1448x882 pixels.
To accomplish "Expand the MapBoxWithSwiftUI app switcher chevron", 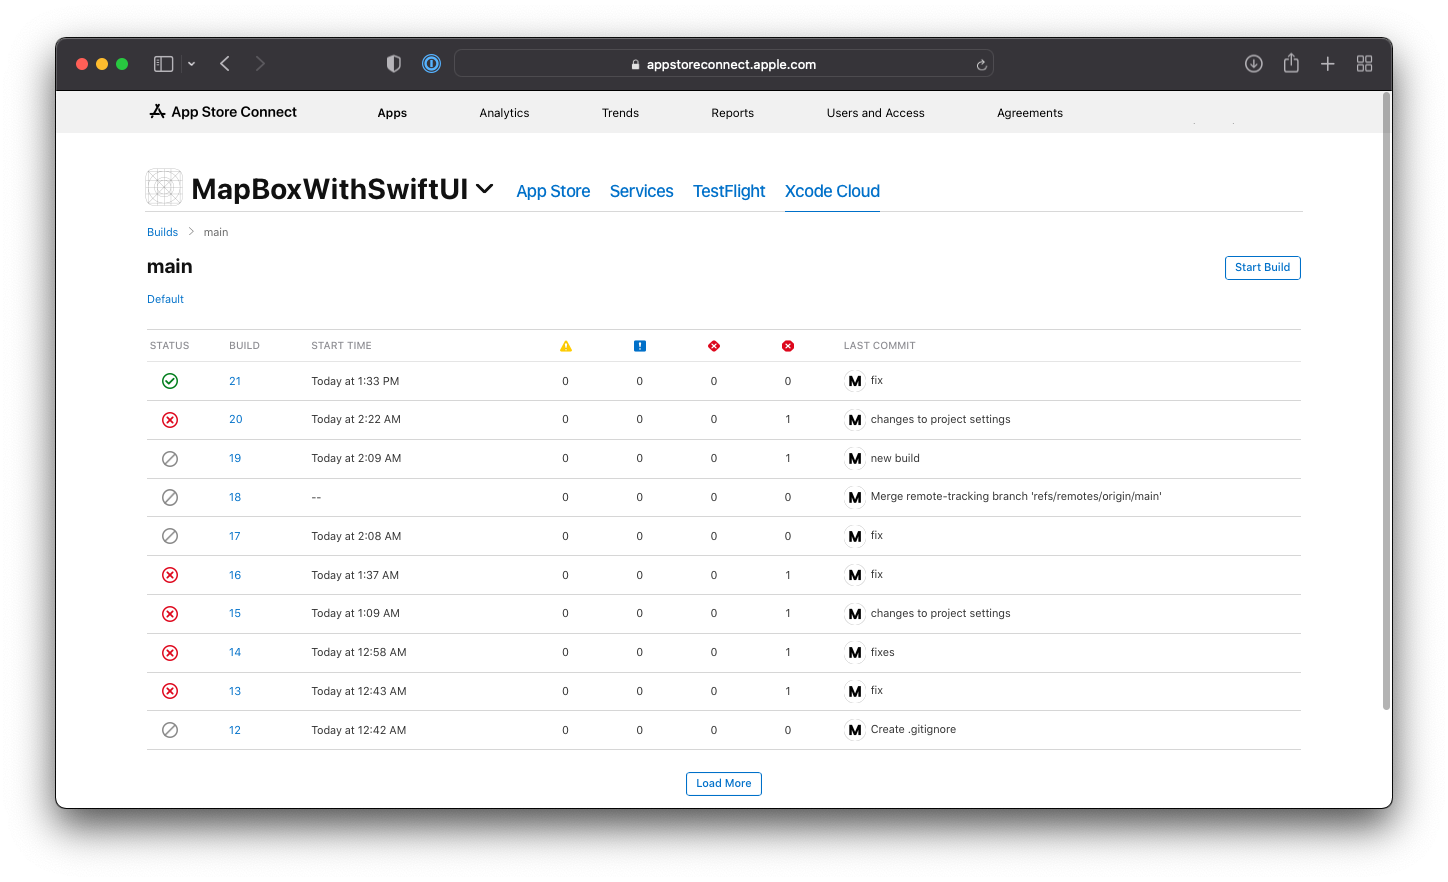I will (485, 188).
